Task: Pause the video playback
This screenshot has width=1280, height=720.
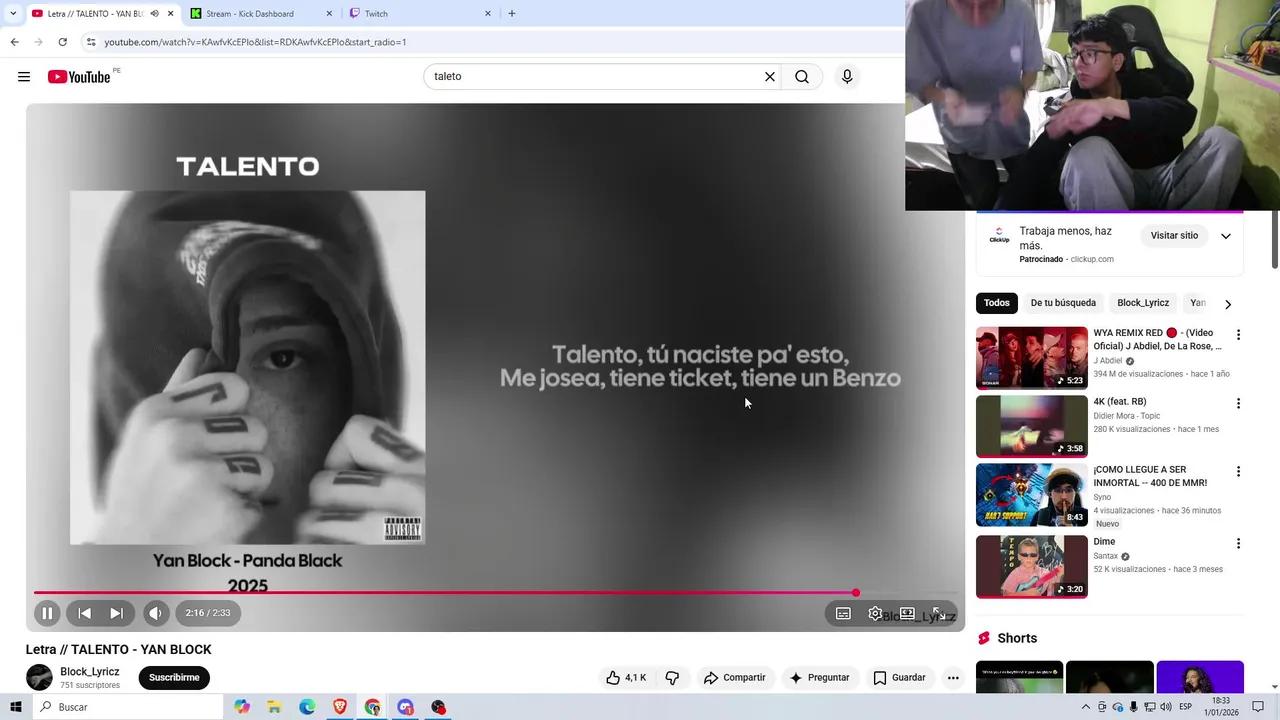Action: pyautogui.click(x=47, y=613)
